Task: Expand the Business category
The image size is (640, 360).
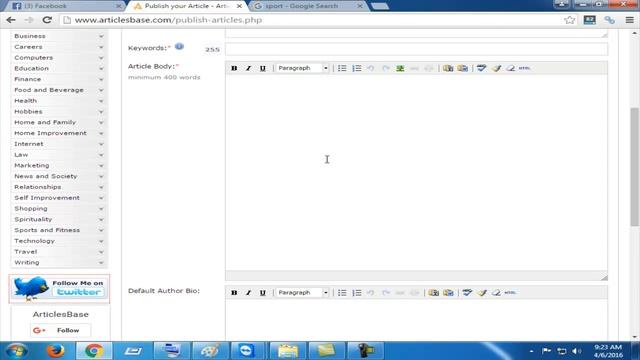Action: pyautogui.click(x=101, y=36)
